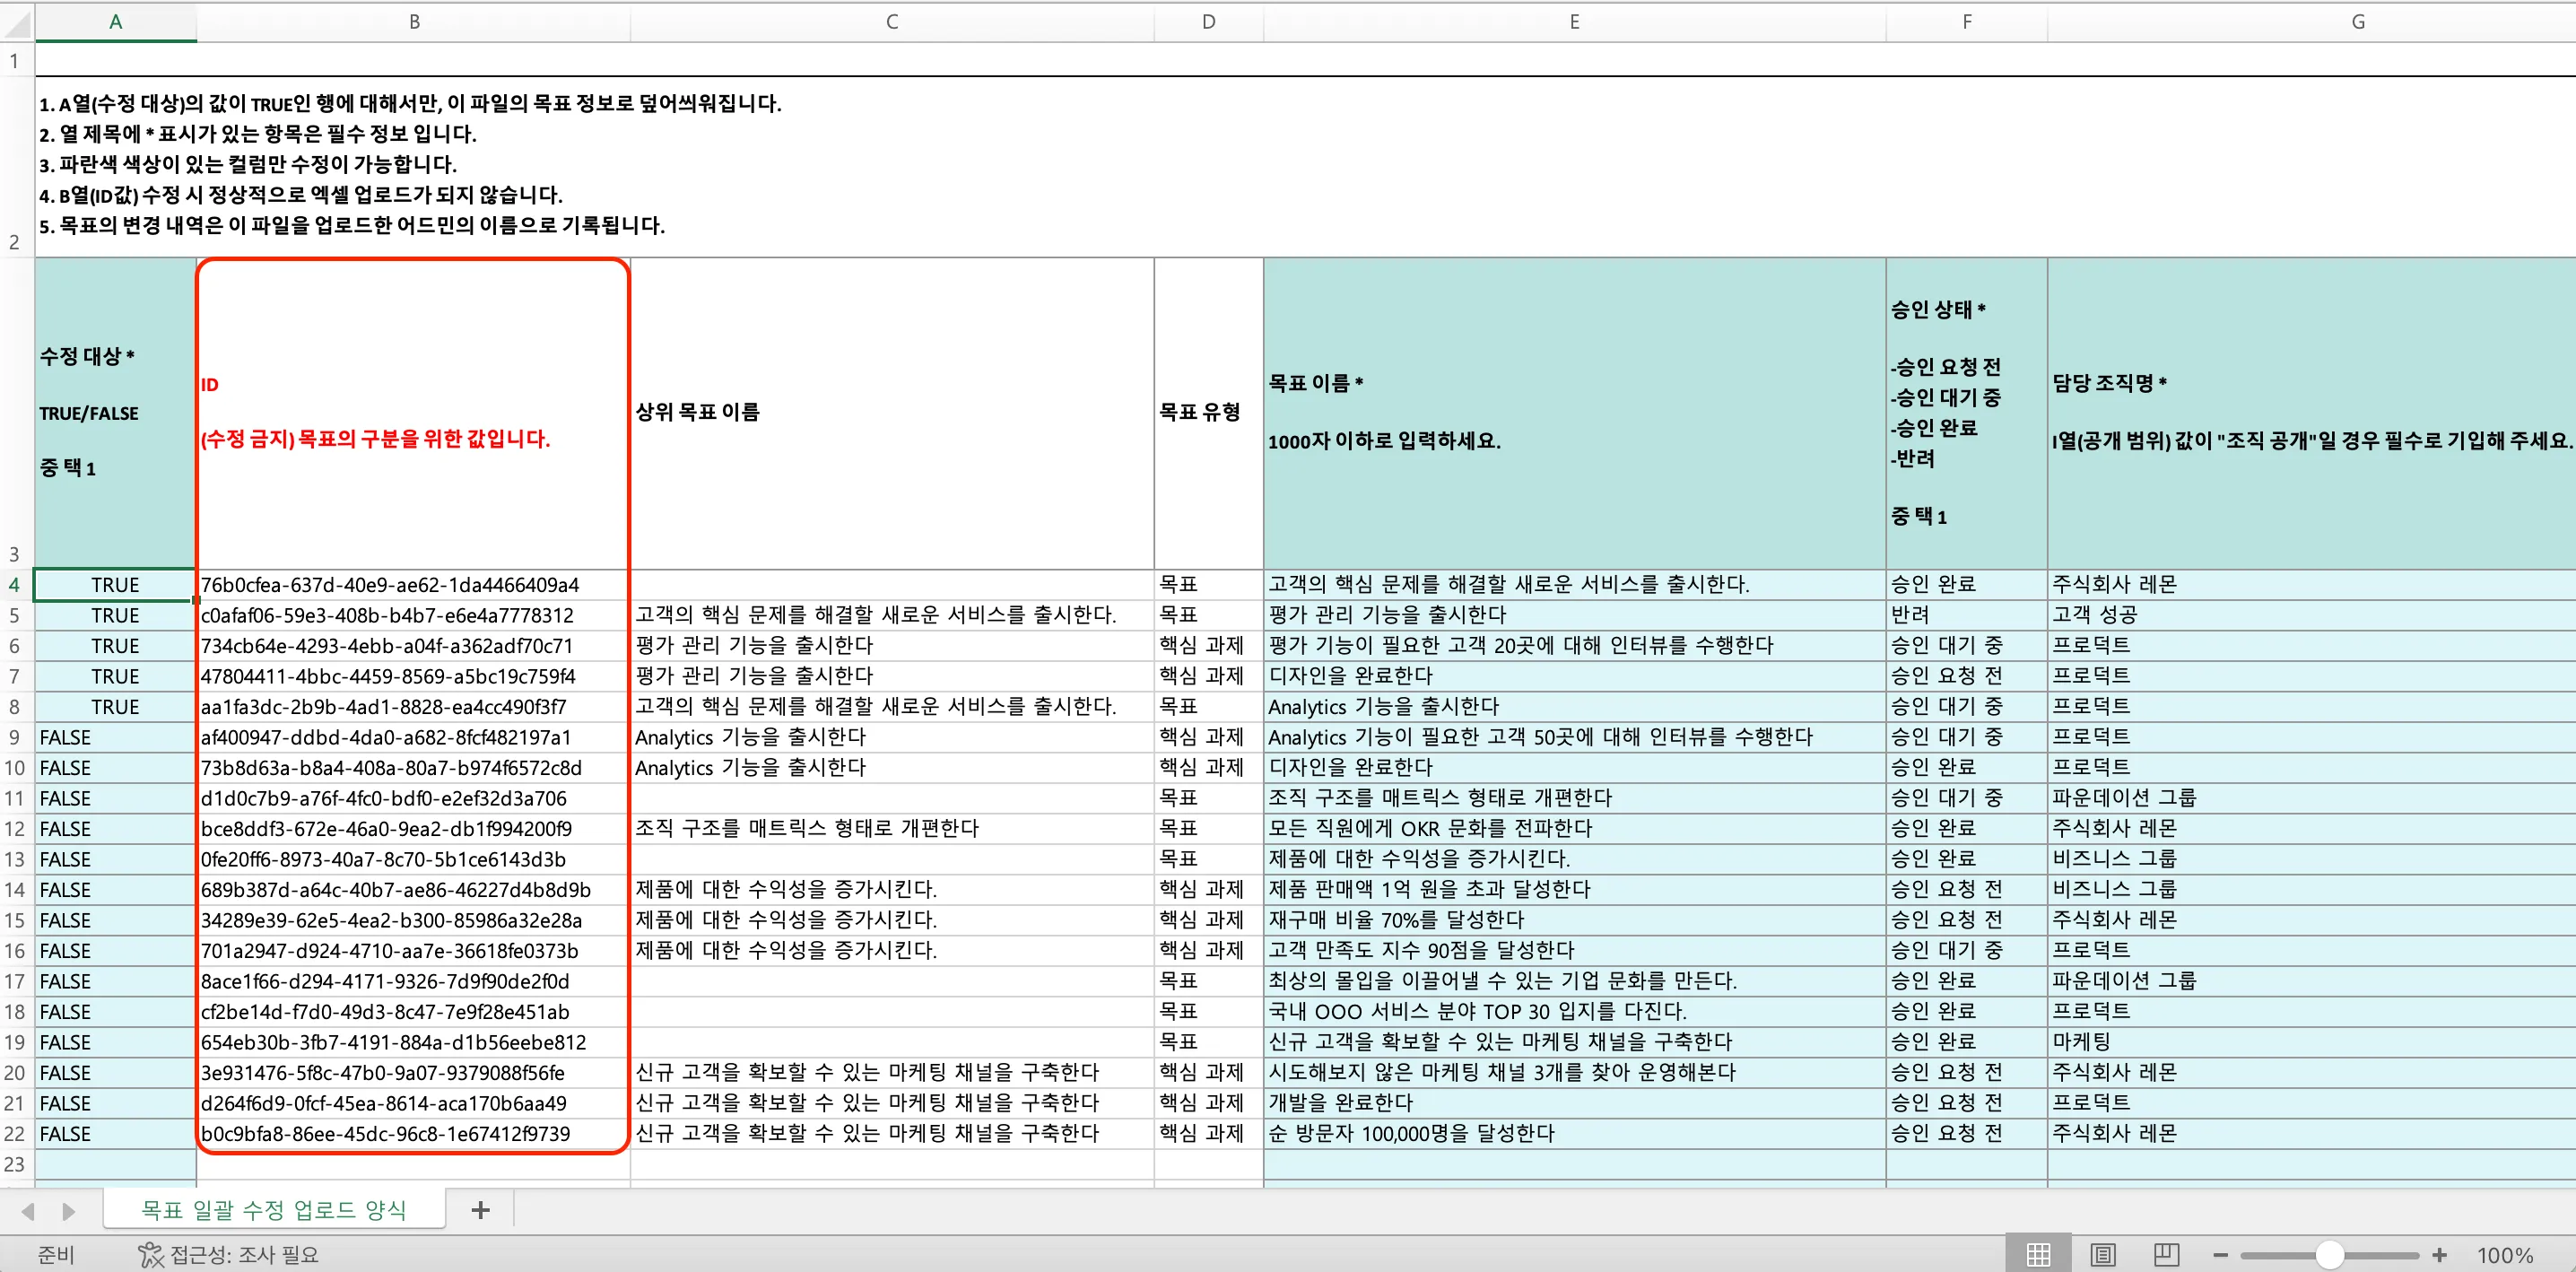
Task: Open accessibility checker status item
Action: coord(229,1254)
